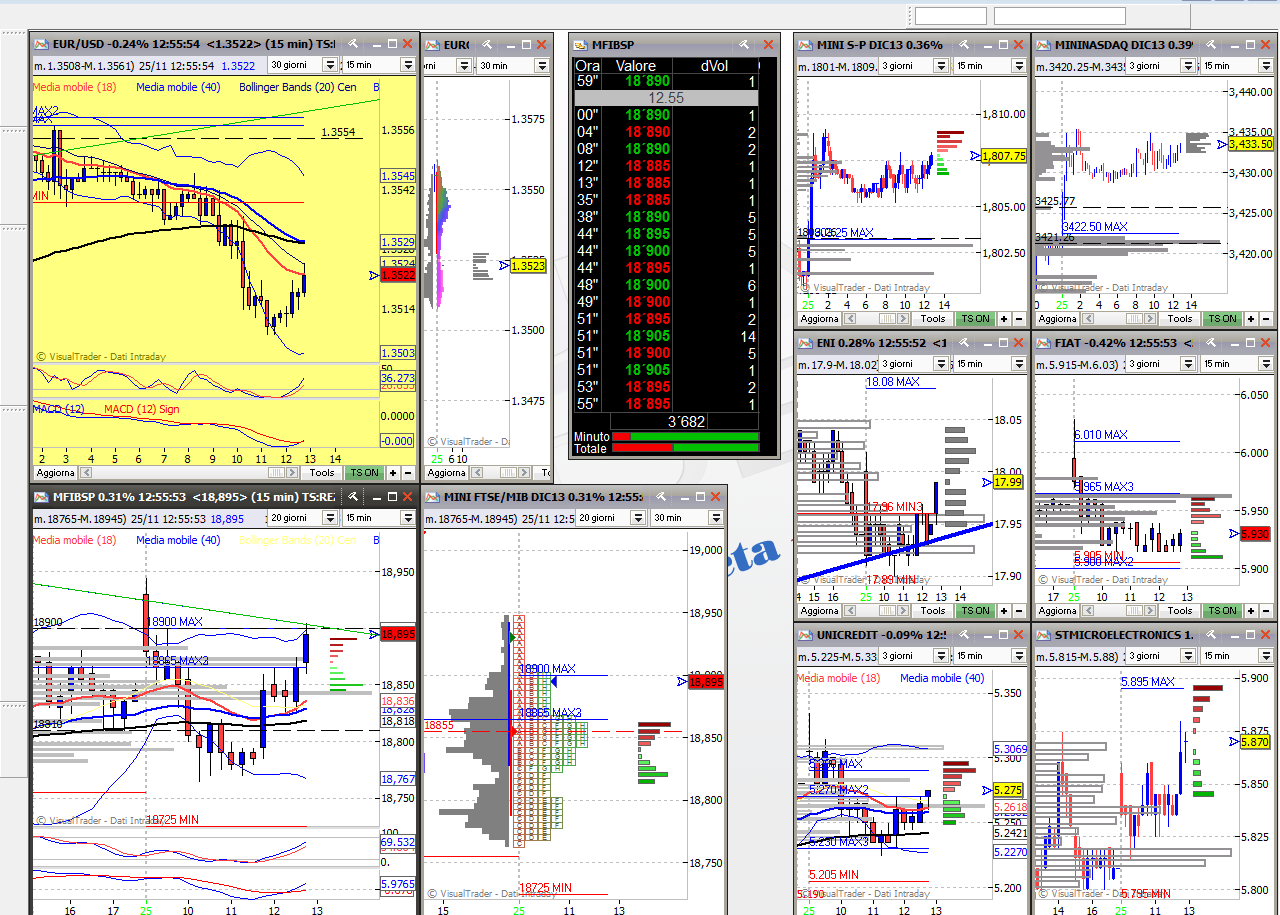Click scroll-left arrow in ENI chart toolbar
Viewport: 1280px width, 915px height.
point(850,611)
